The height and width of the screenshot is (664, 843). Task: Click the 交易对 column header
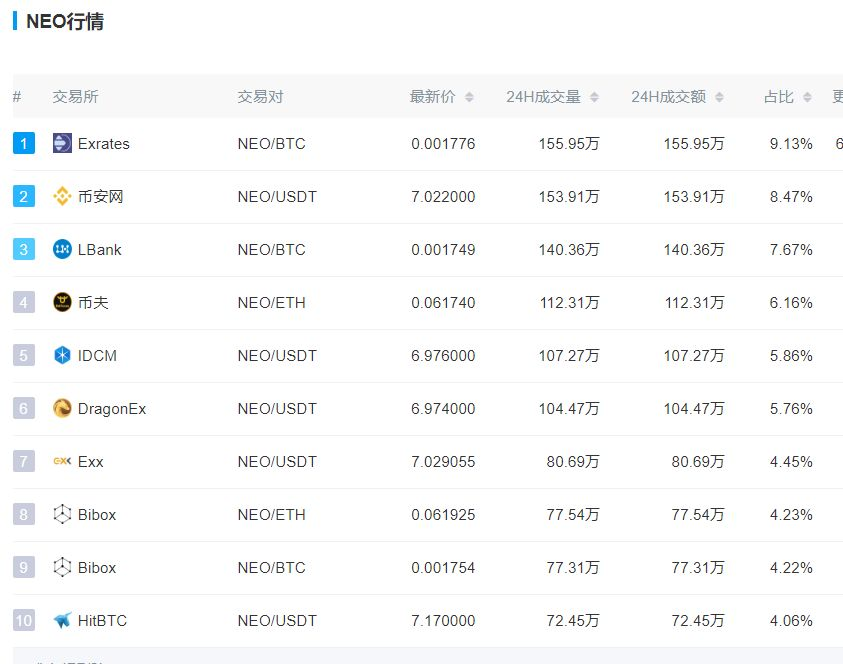click(x=260, y=97)
